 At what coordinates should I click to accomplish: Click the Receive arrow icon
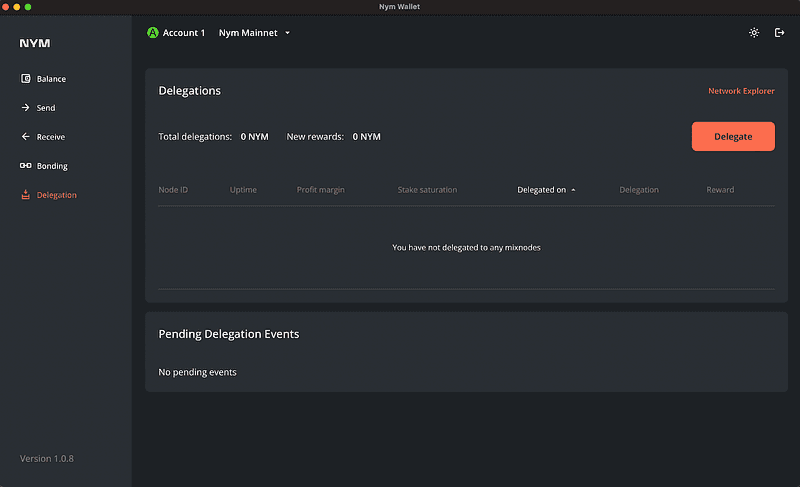point(26,137)
